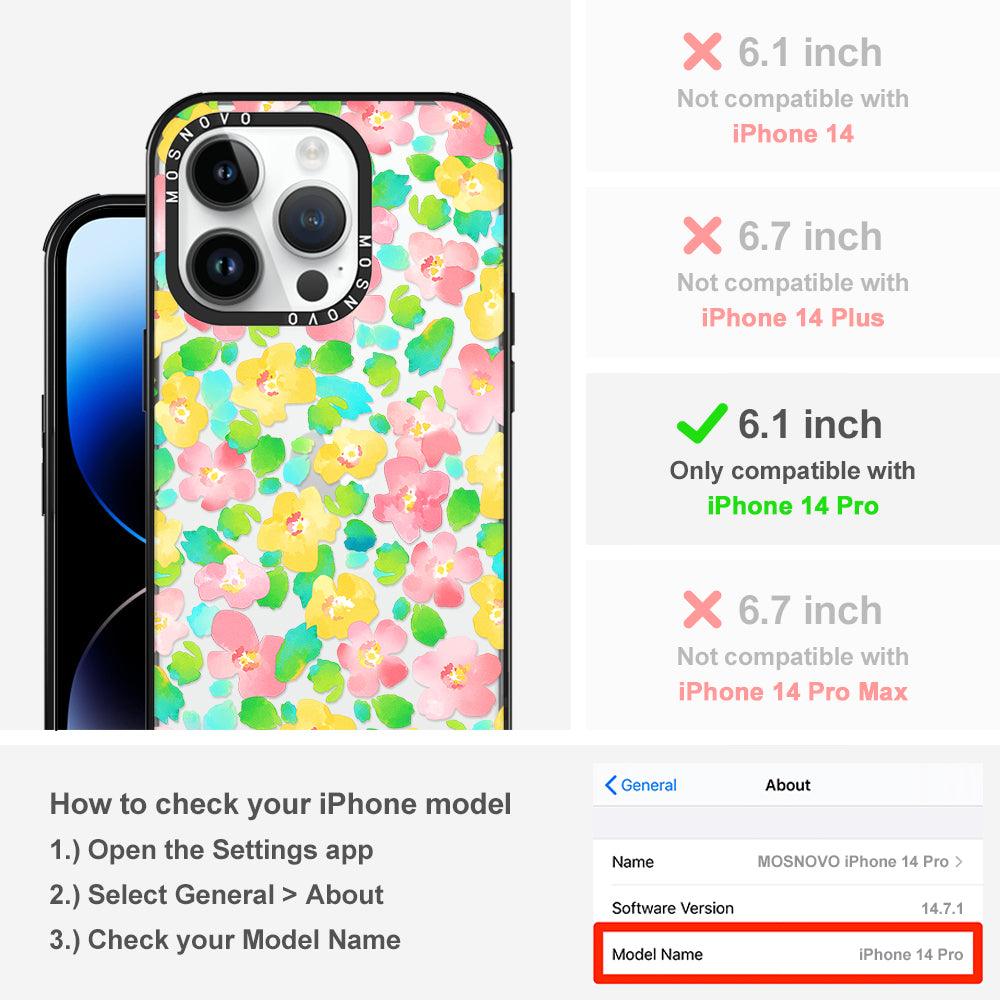Click the About title in header
Viewport: 1000px width, 1000px height.
click(x=788, y=785)
